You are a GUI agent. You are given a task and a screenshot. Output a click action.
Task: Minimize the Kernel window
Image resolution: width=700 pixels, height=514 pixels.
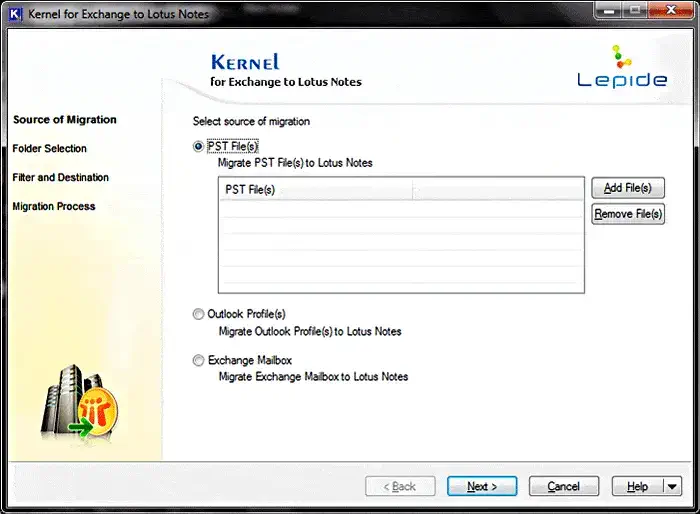click(608, 10)
